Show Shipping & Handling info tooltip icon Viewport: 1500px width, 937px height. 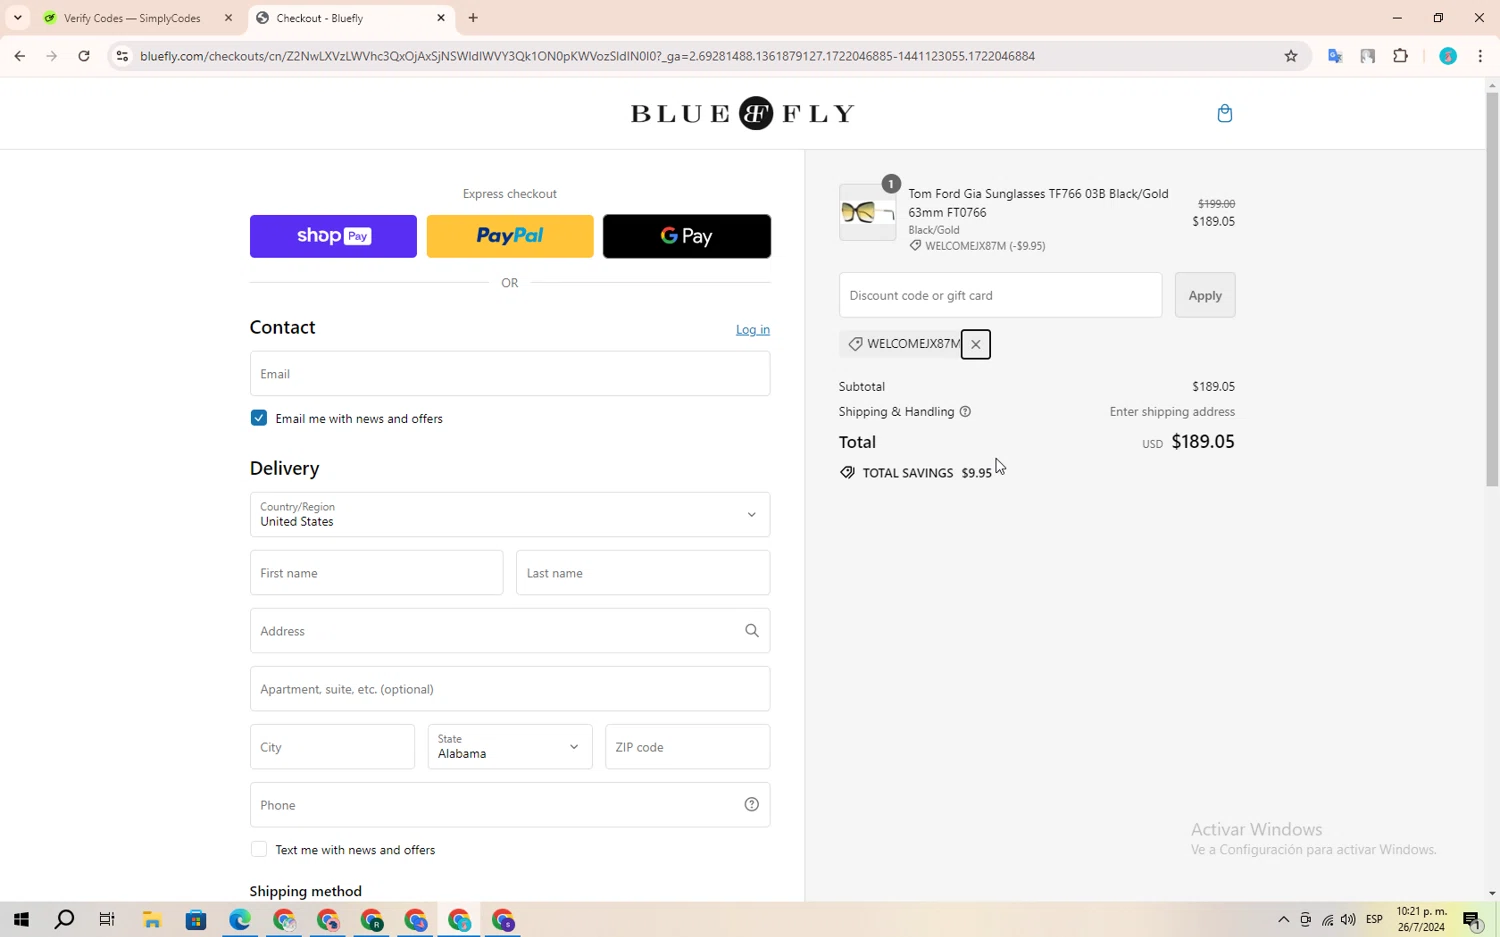click(x=965, y=412)
